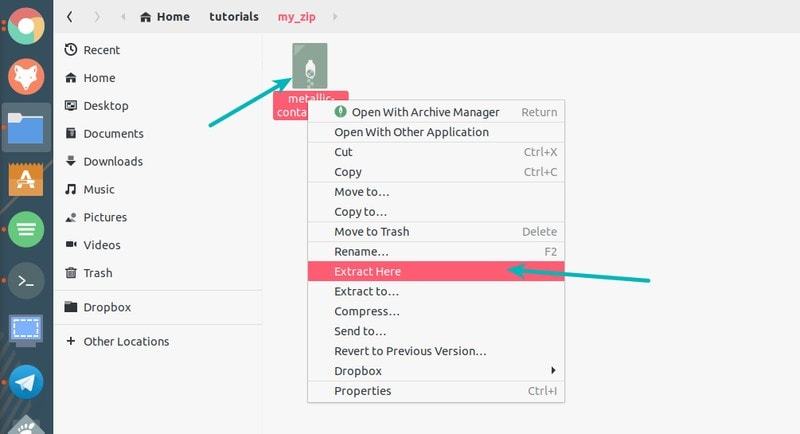Open Documents folder in the sidebar
This screenshot has width=800, height=434.
click(113, 133)
